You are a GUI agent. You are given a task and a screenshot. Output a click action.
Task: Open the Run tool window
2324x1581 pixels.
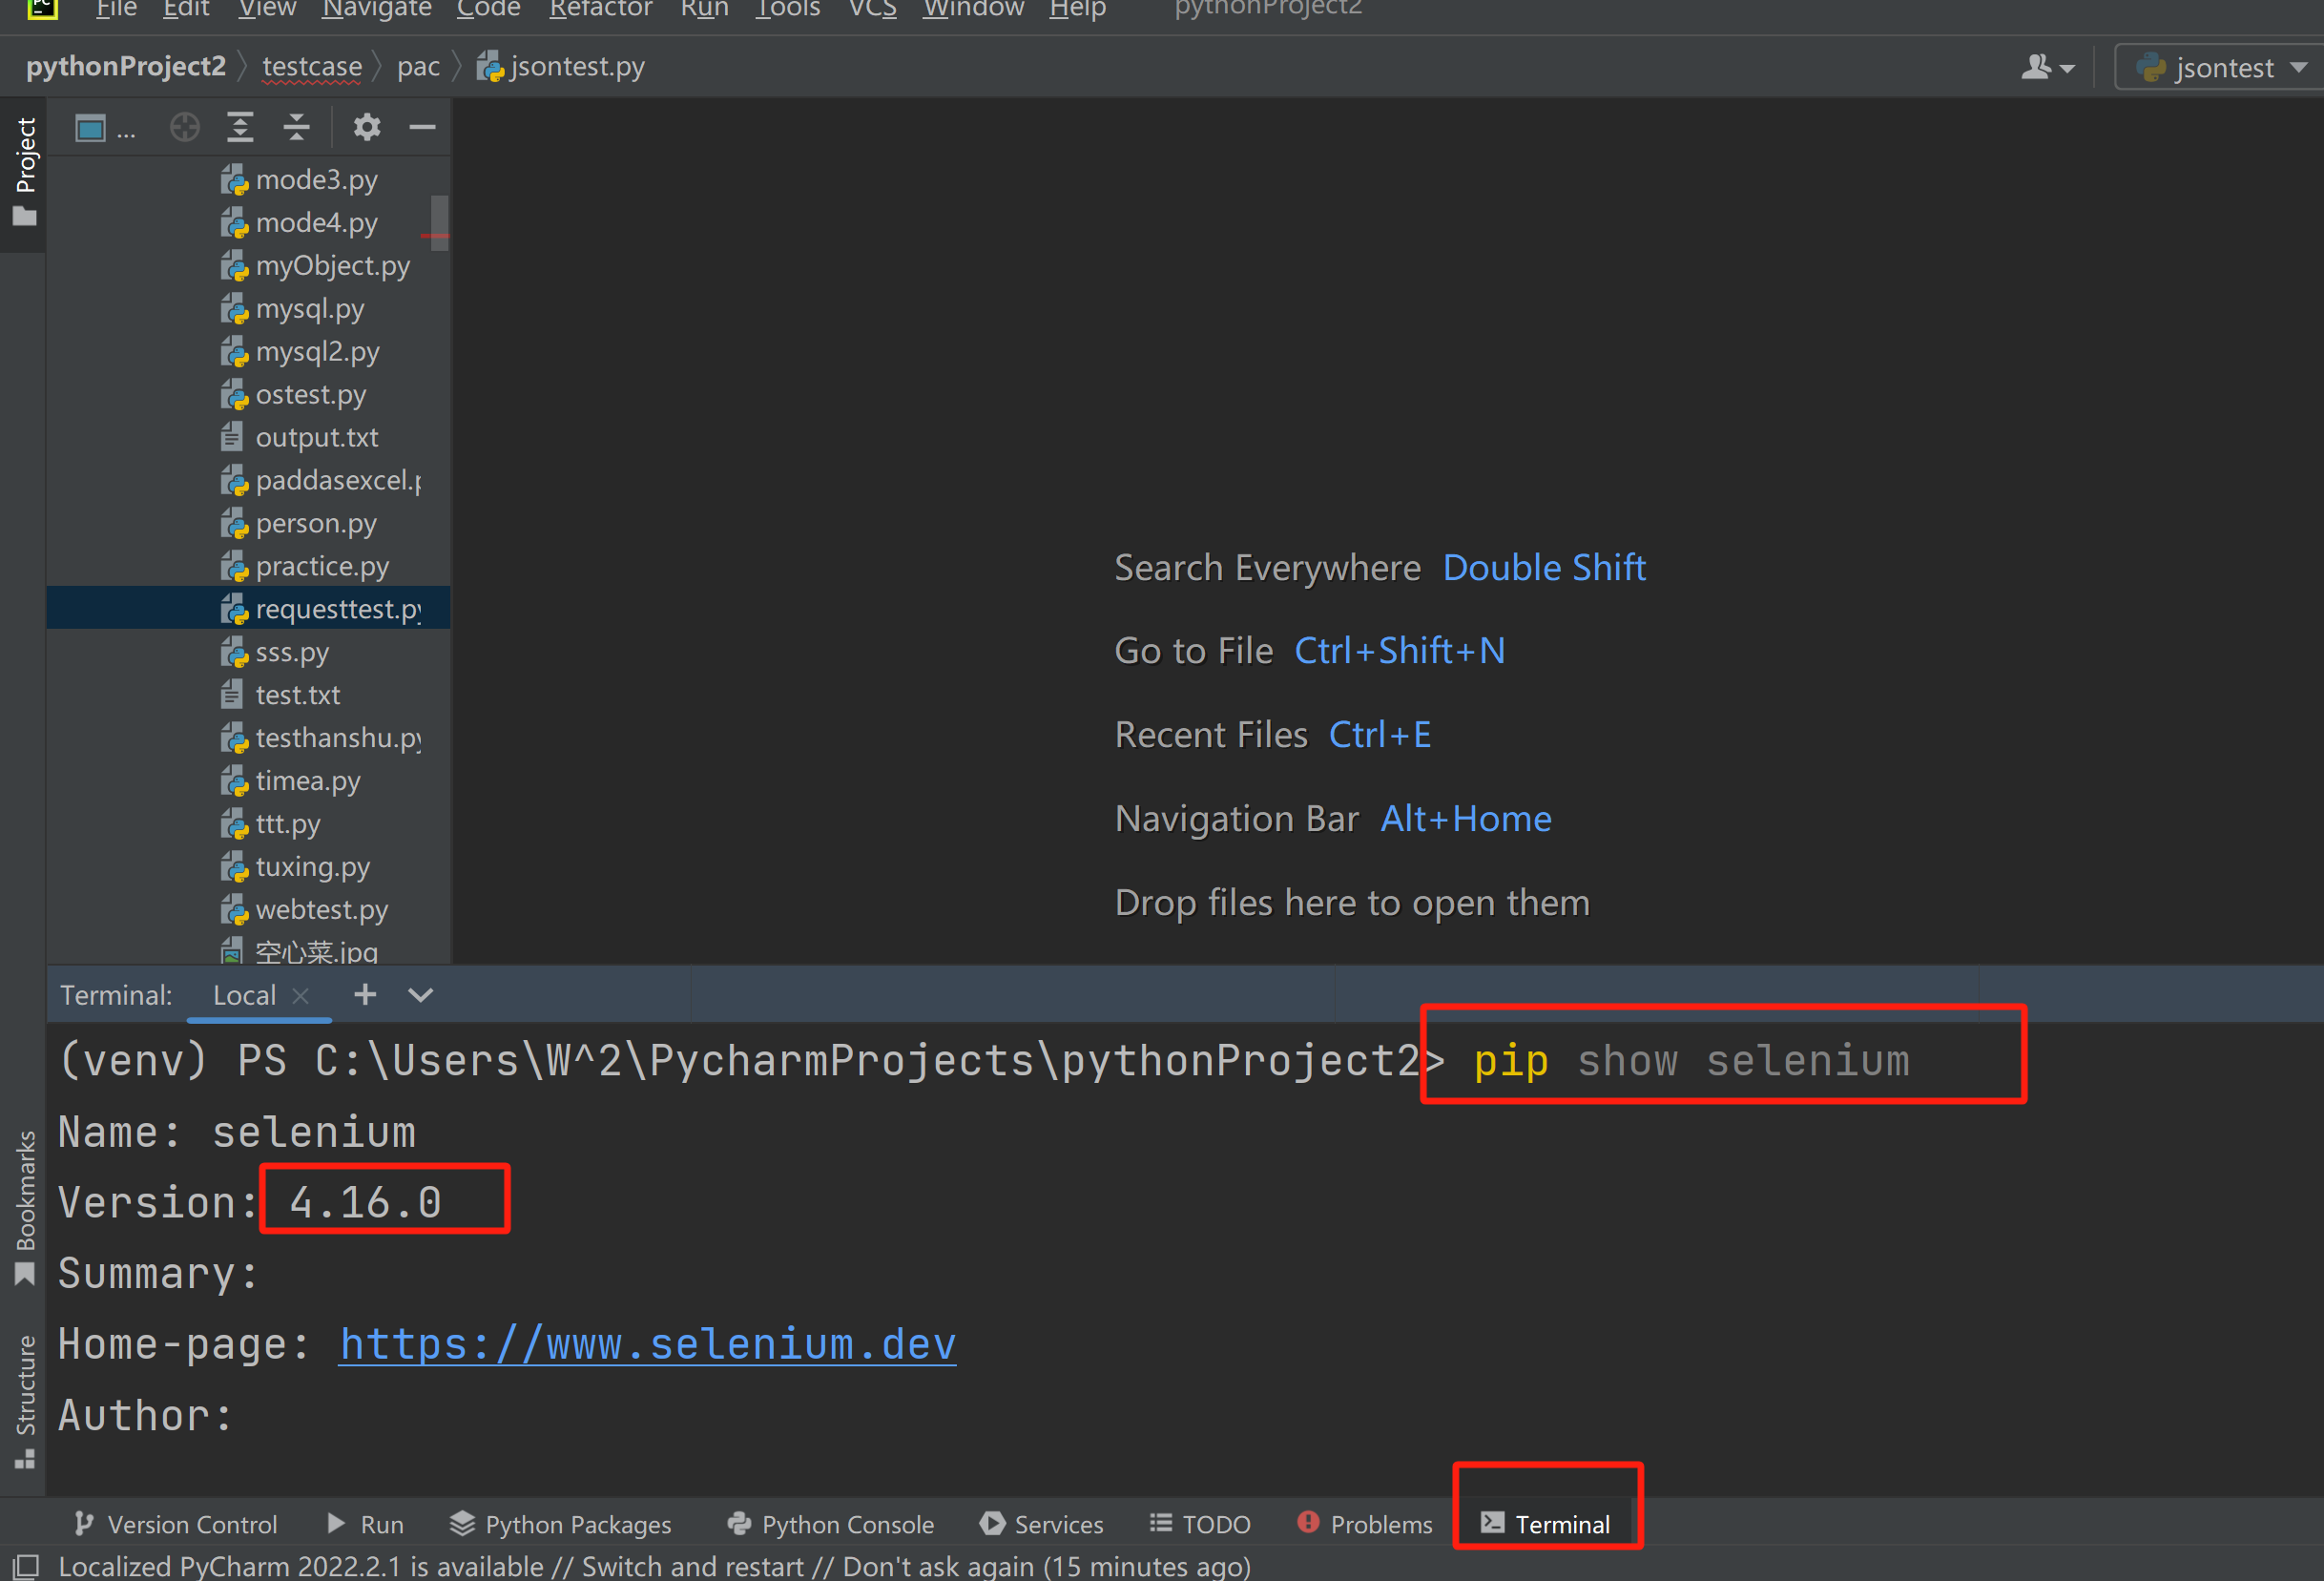(365, 1523)
